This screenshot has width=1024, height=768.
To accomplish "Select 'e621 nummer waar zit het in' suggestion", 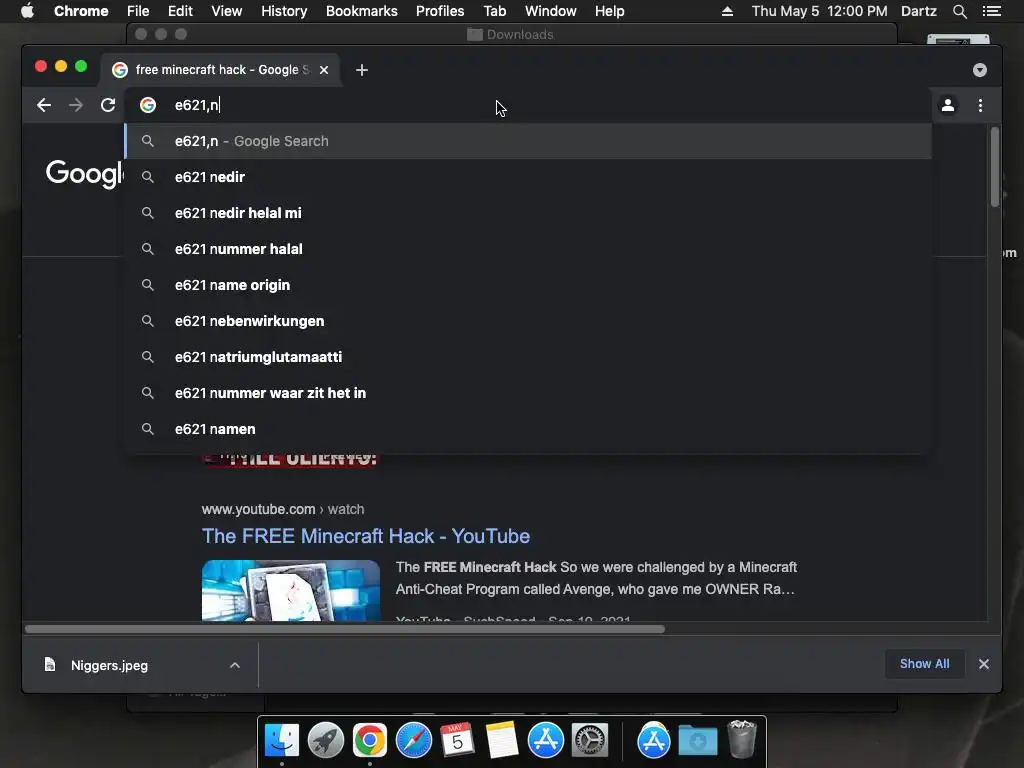I will pos(528,392).
